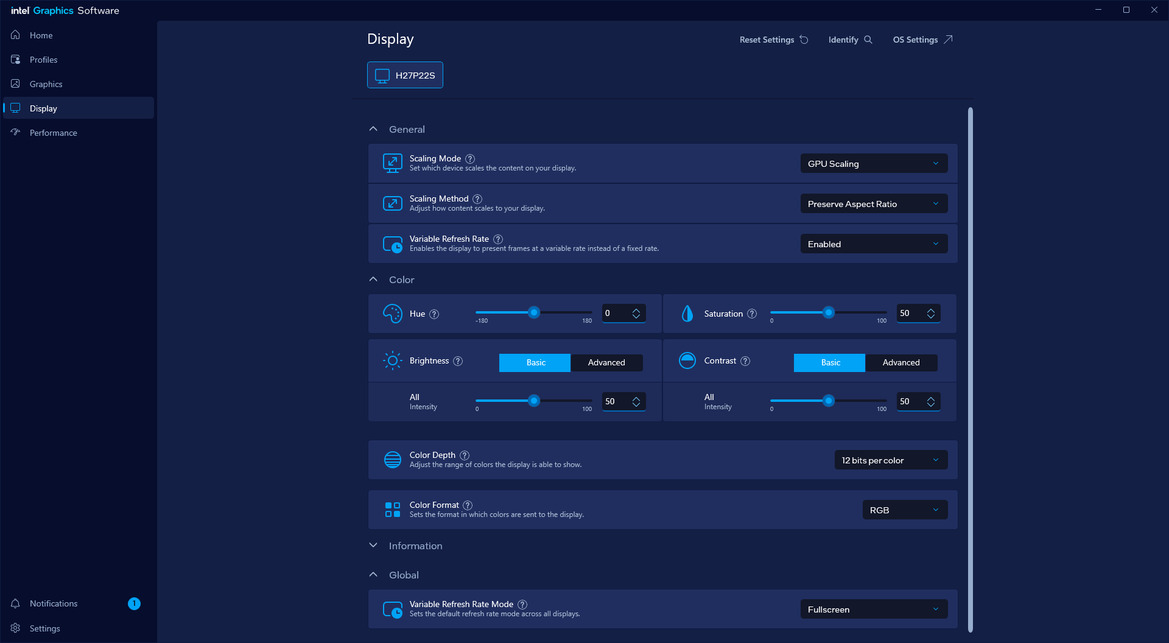1169x643 pixels.
Task: Click the Brightness sun icon
Action: 392,361
